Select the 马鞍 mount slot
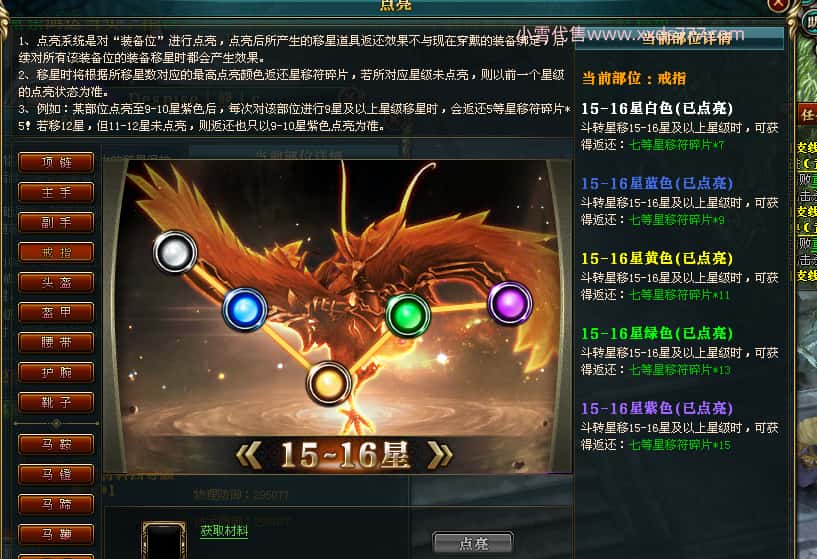Viewport: 817px width, 559px height. click(56, 444)
